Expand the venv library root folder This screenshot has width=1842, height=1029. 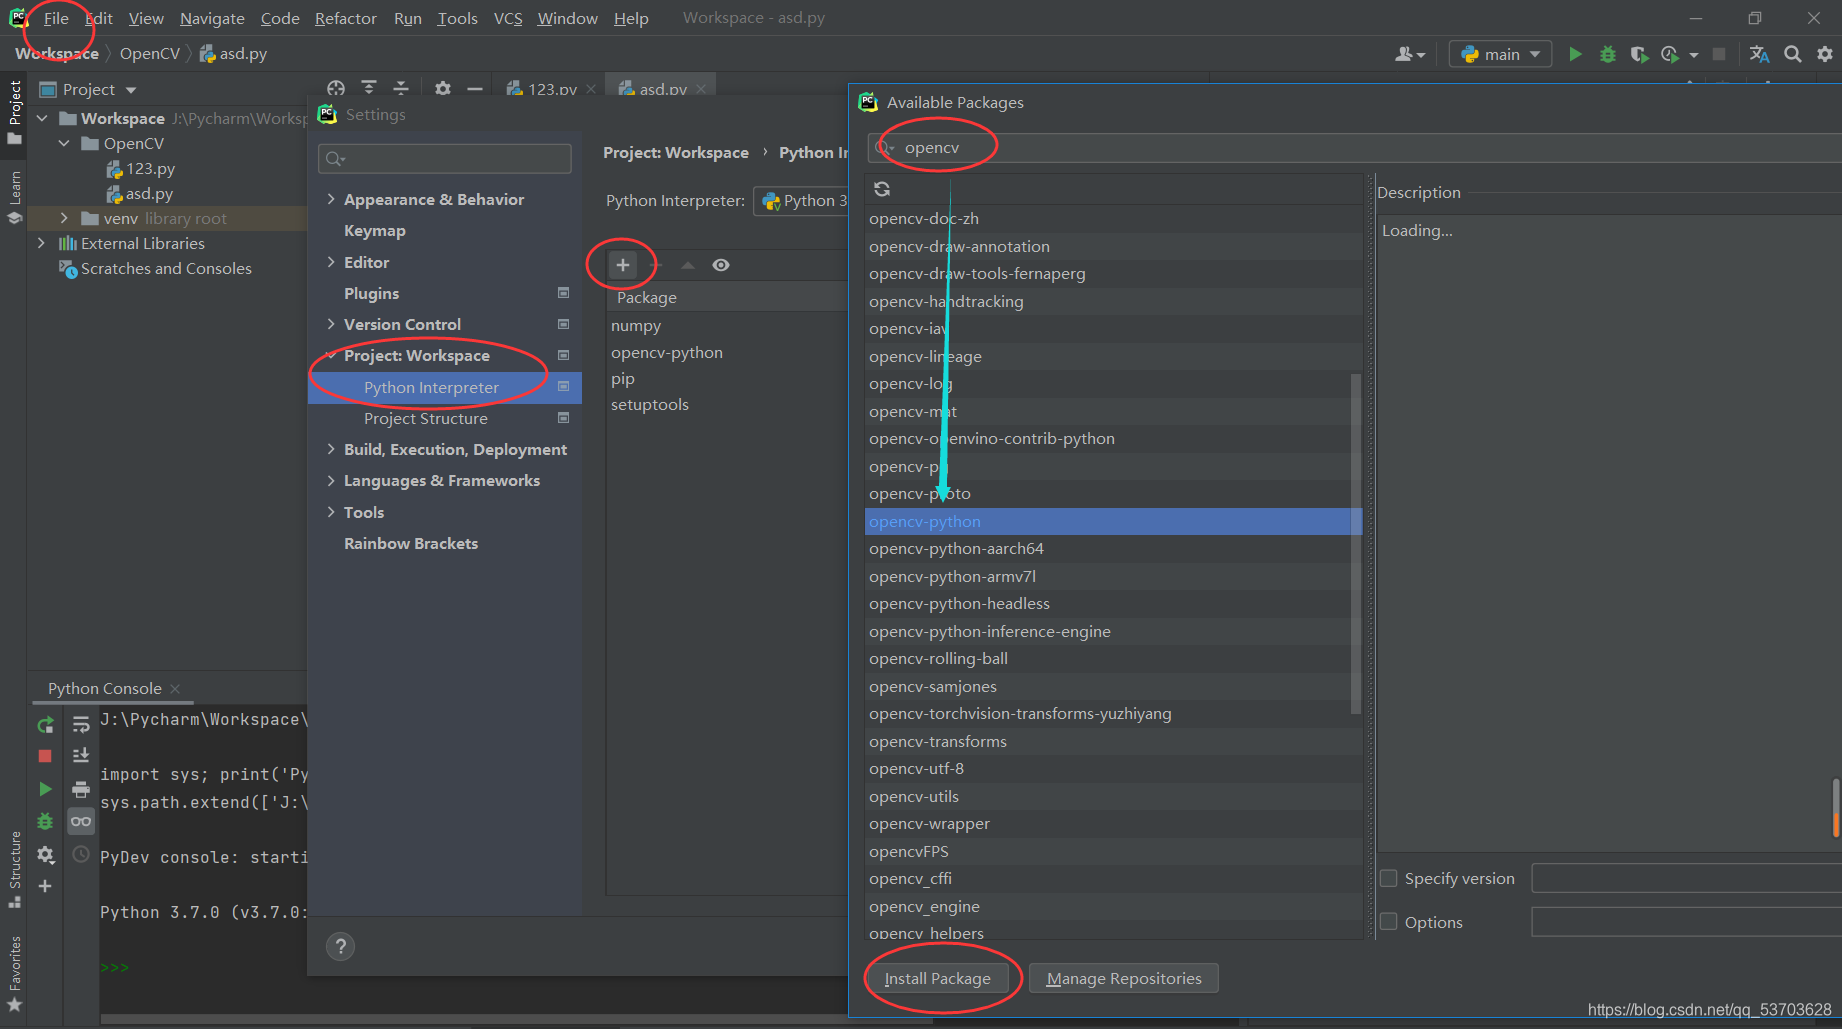point(64,218)
